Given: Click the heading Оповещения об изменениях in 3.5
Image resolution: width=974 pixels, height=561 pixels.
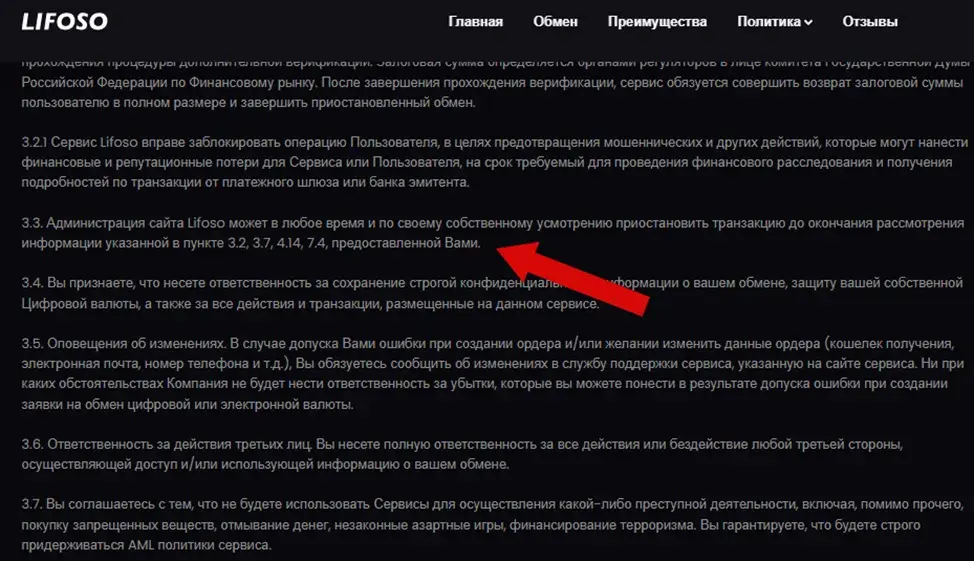Looking at the screenshot, I should pyautogui.click(x=136, y=344).
